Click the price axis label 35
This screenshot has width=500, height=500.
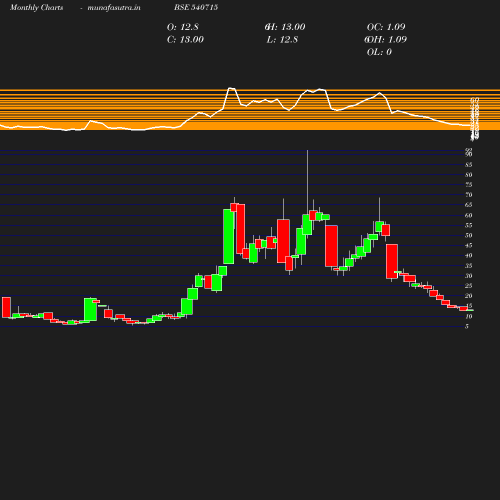tap(469, 266)
